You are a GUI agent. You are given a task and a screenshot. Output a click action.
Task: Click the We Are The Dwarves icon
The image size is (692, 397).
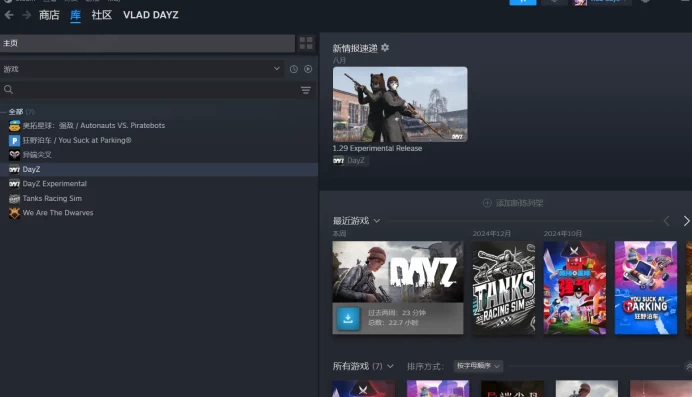15,213
